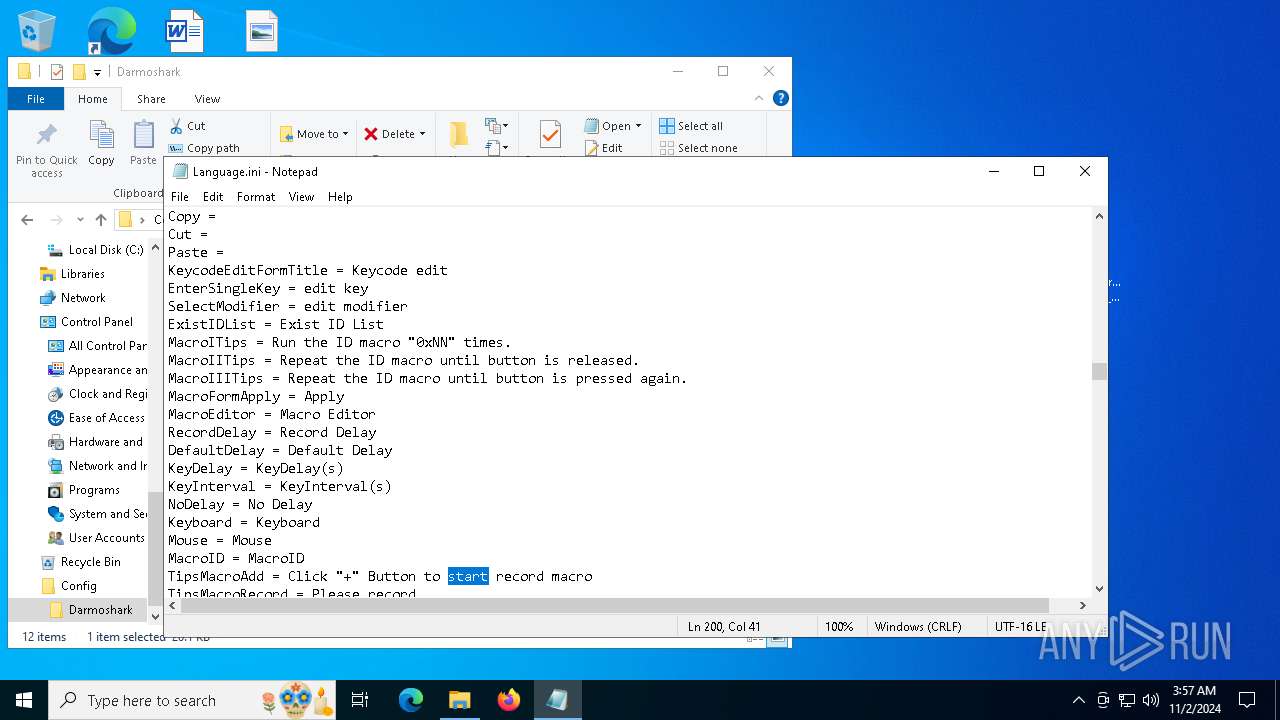Click Pin to Quick access in Explorer
This screenshot has height=720, width=1280.
47,149
